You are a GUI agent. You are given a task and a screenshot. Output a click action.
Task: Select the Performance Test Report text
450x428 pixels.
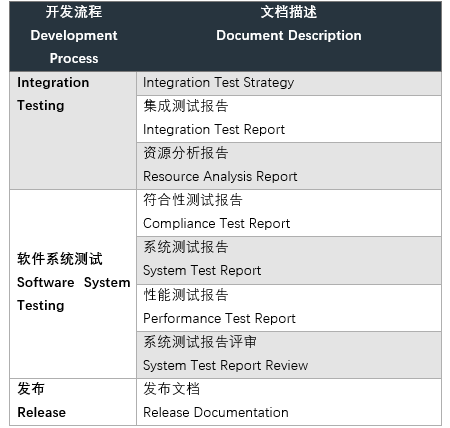[x=219, y=319]
